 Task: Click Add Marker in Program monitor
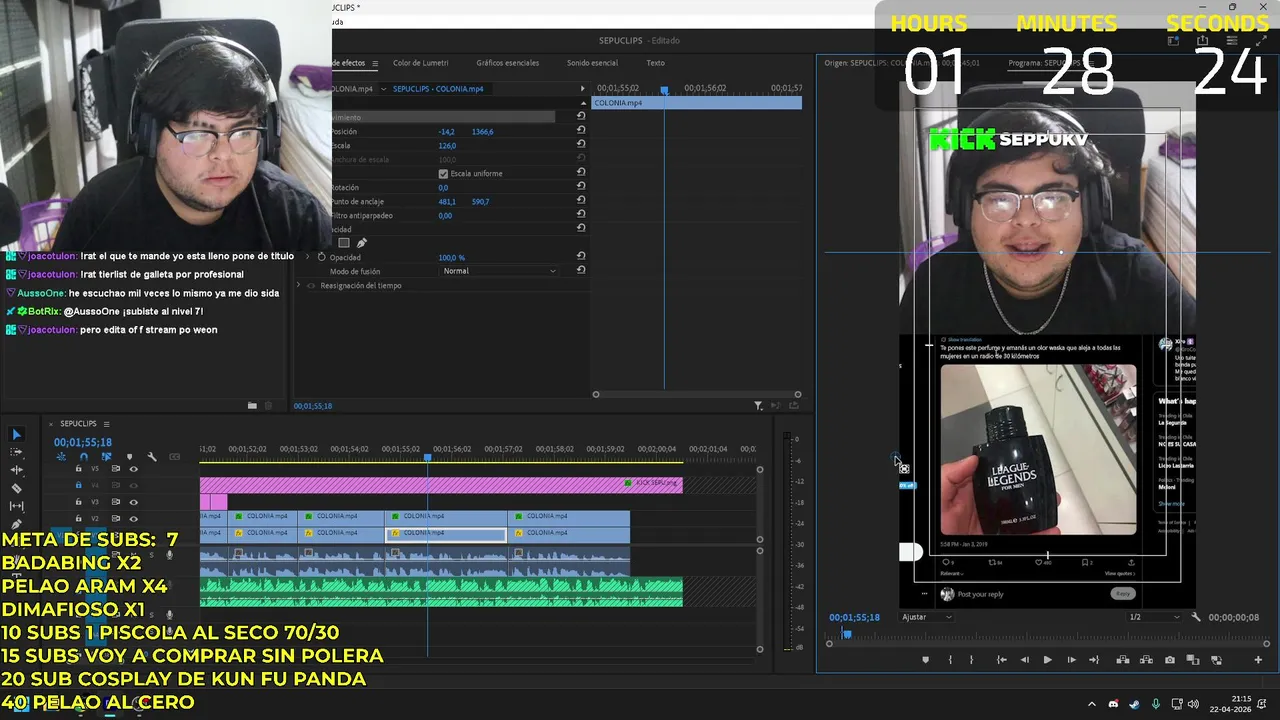[x=925, y=660]
